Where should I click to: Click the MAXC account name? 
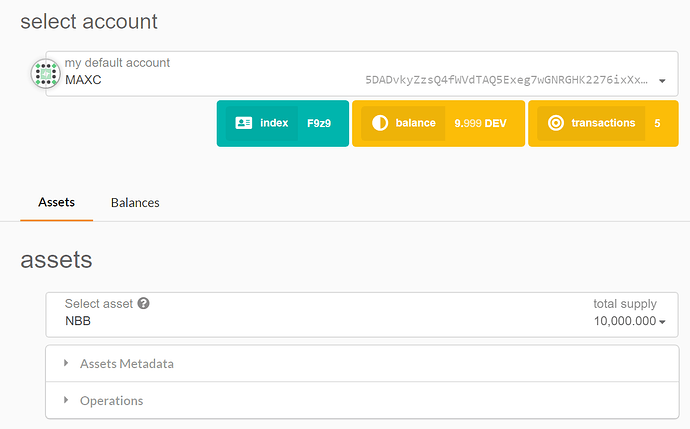83,79
